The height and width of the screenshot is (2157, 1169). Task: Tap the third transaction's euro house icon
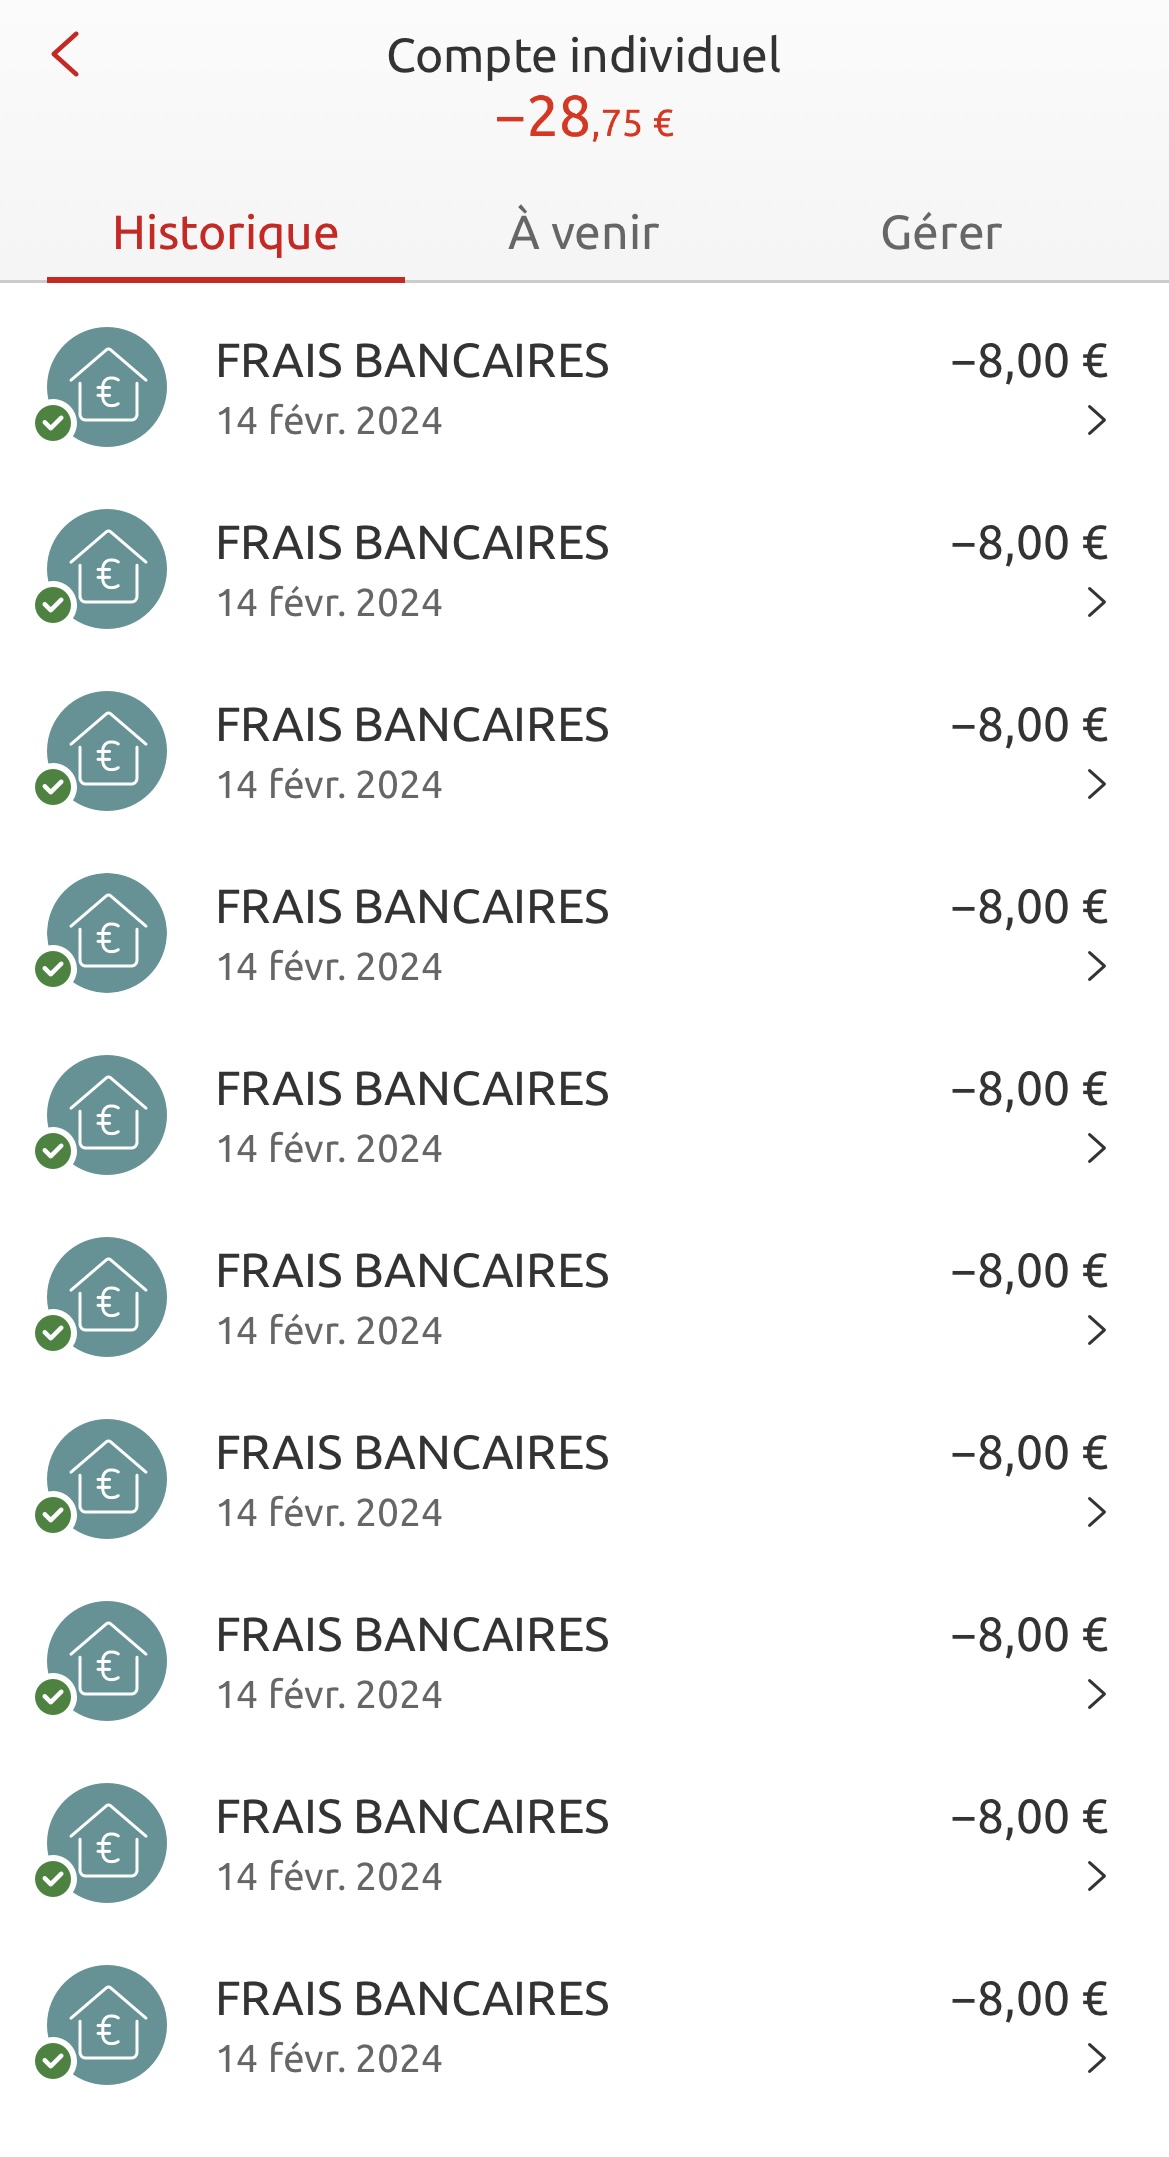(x=107, y=751)
